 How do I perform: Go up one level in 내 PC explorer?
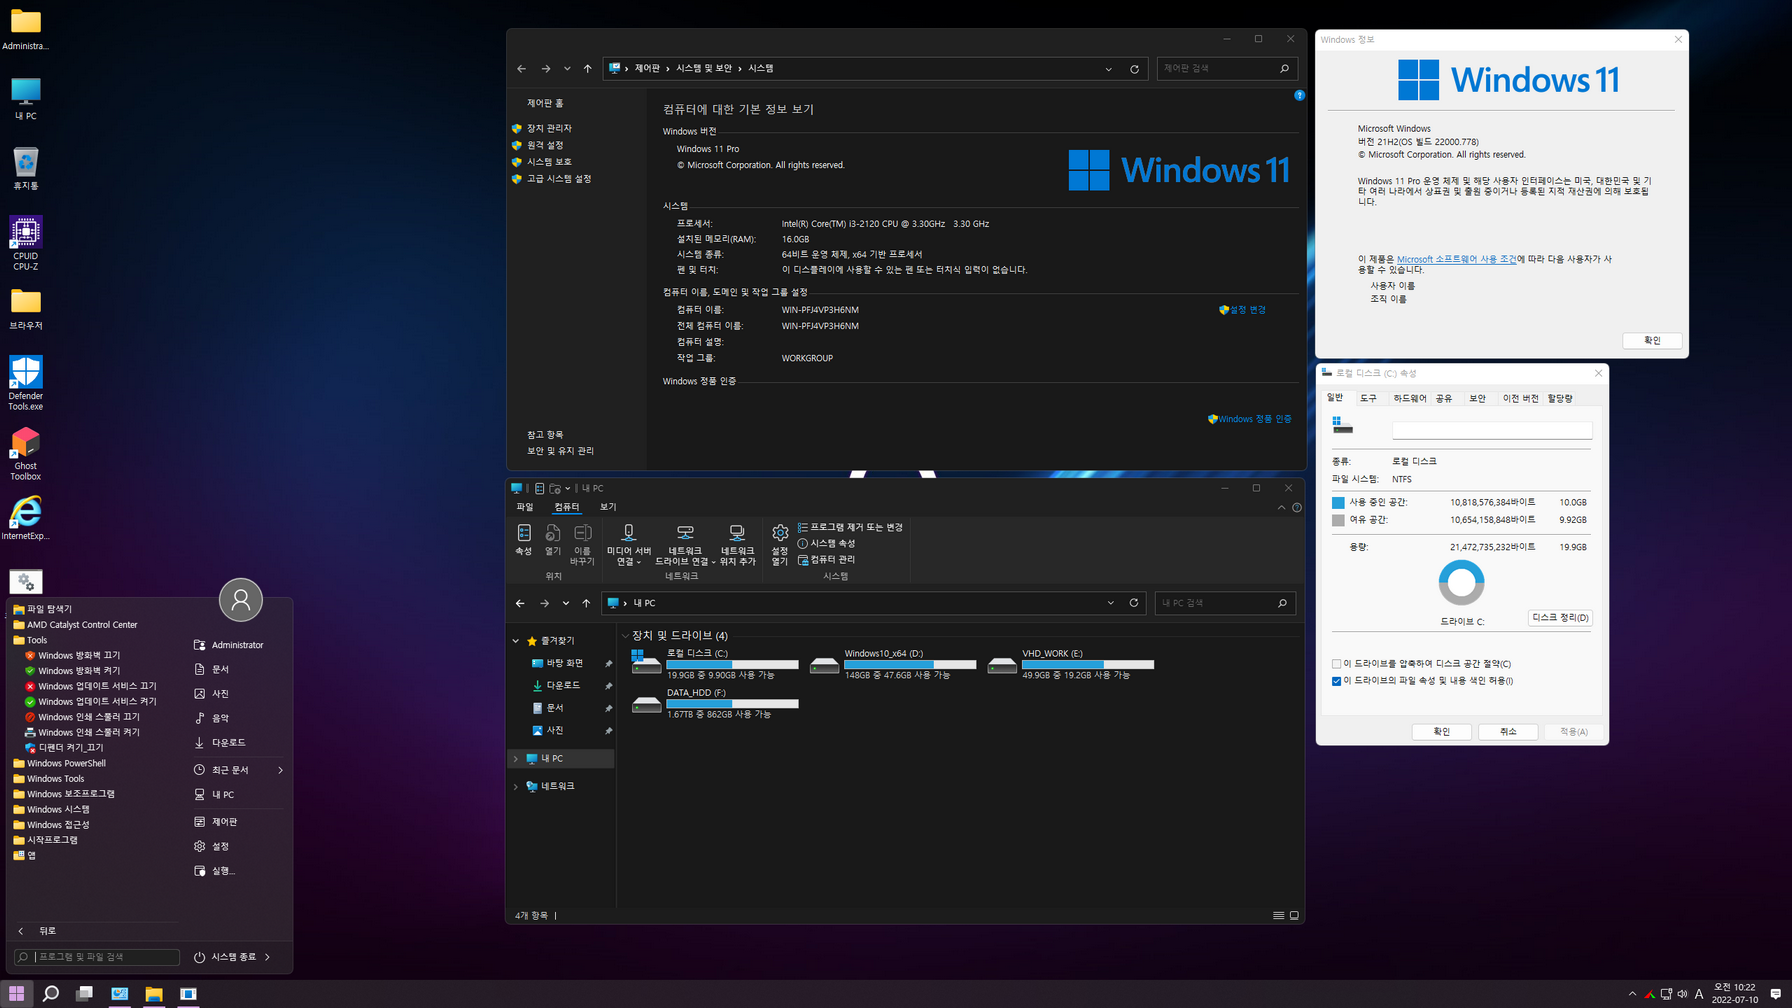tap(586, 603)
